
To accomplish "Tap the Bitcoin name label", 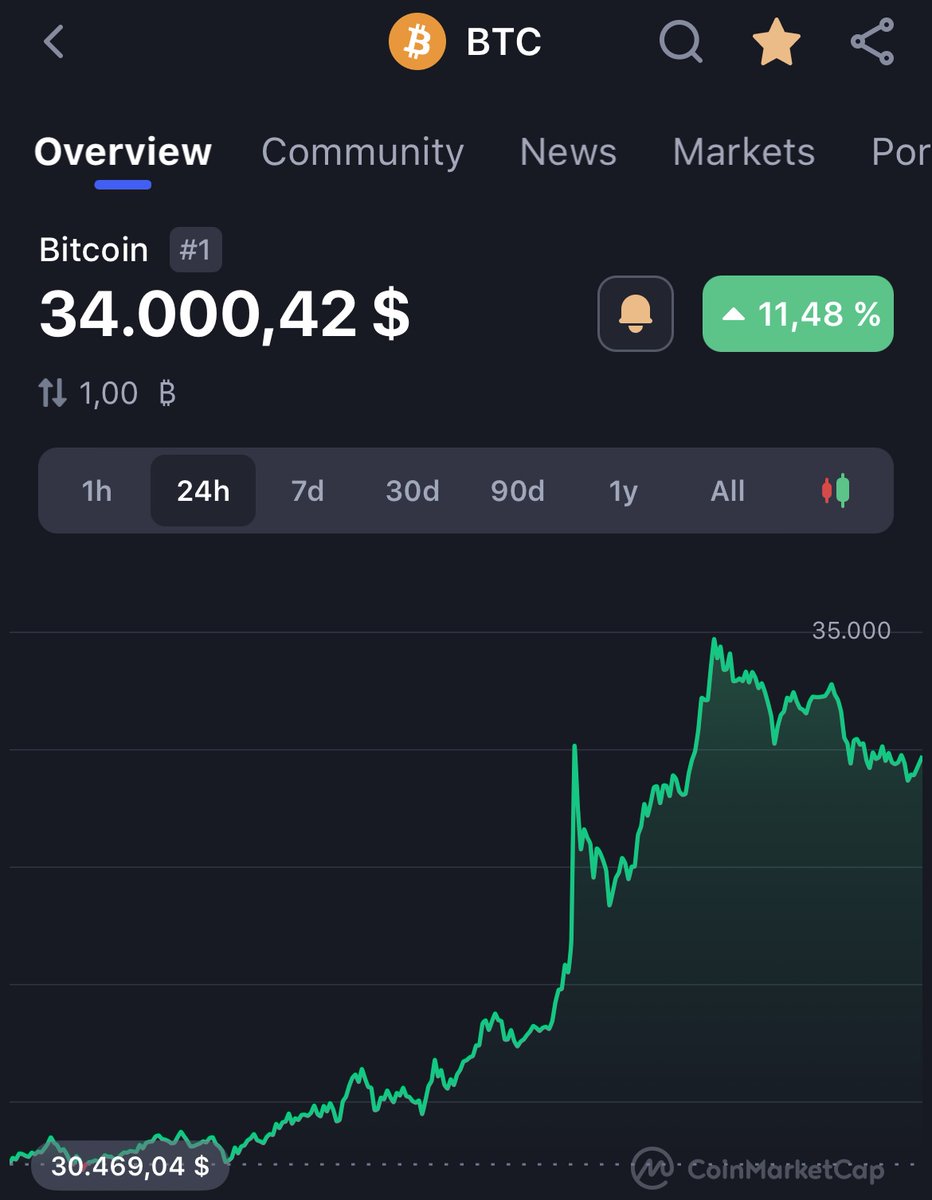I will pos(93,250).
